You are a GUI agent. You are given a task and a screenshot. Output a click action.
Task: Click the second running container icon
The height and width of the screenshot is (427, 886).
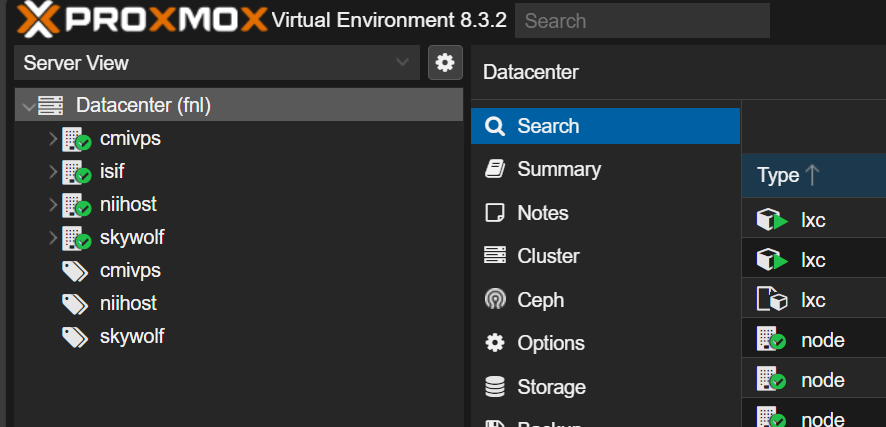772,260
